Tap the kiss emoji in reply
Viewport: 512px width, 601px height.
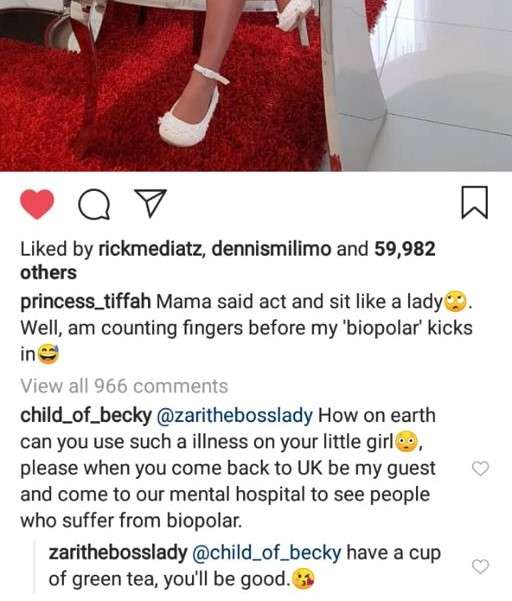pyautogui.click(x=304, y=579)
